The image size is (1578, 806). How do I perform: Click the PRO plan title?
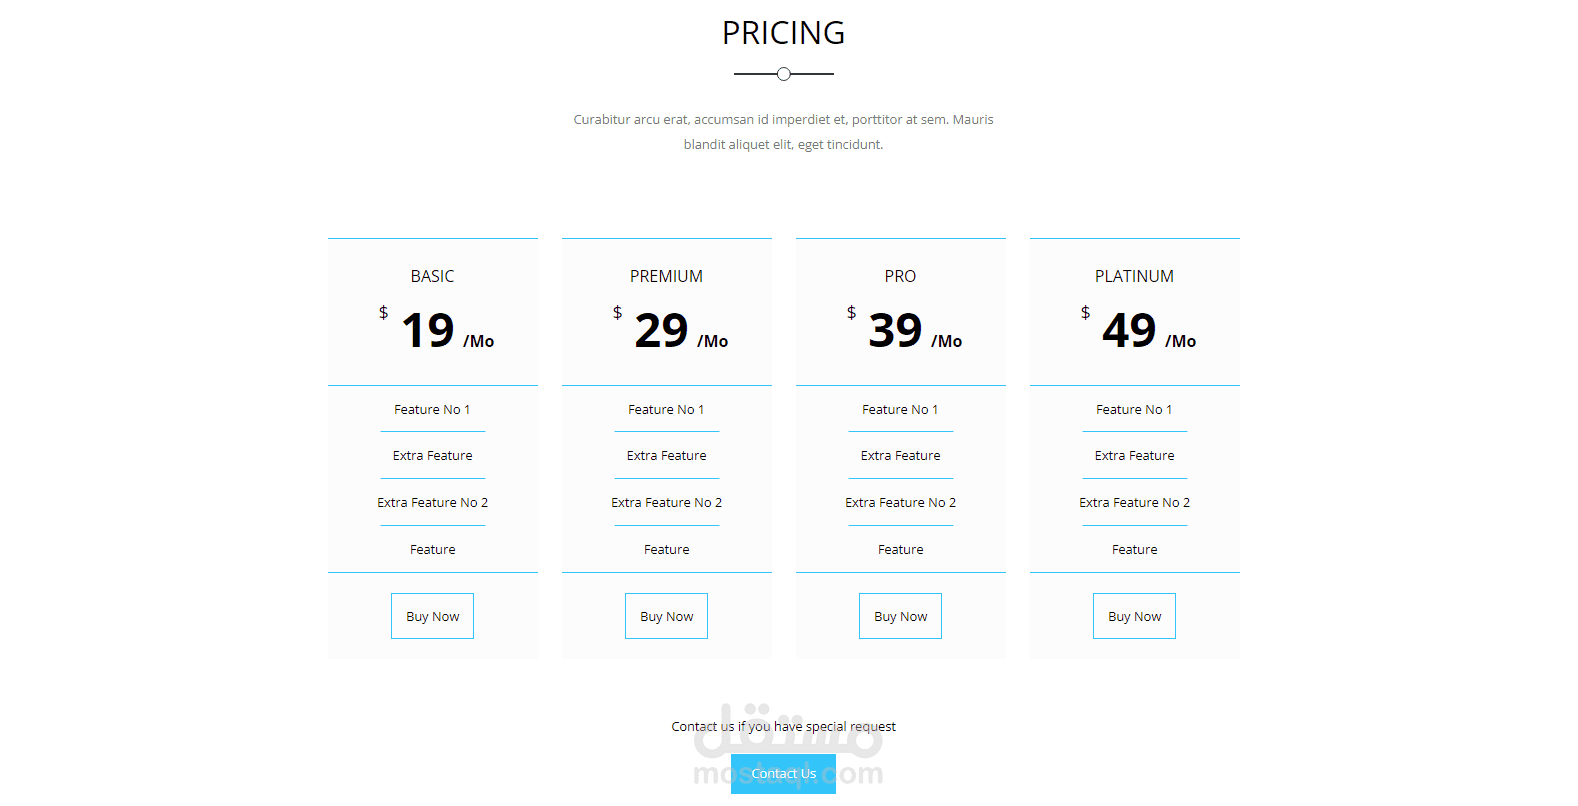[x=900, y=276]
